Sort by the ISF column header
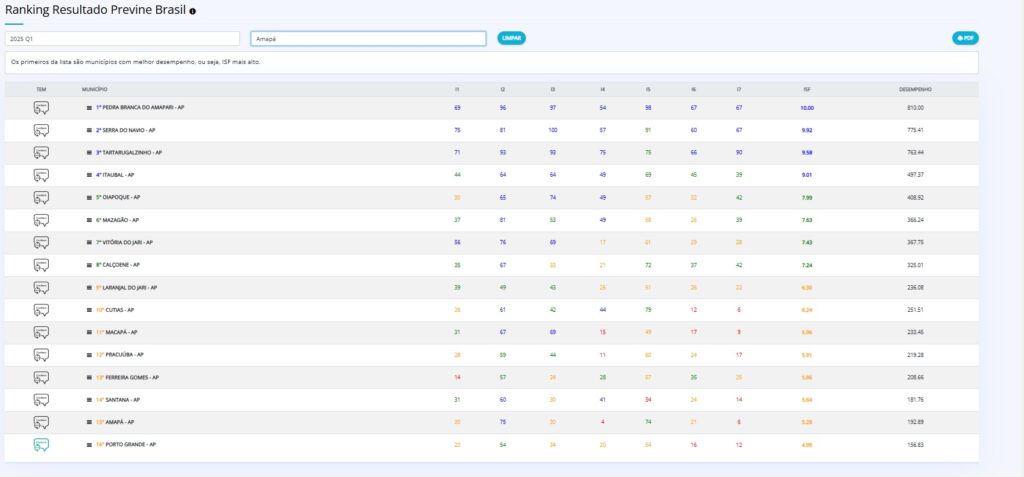The height and width of the screenshot is (477, 1024). point(806,89)
